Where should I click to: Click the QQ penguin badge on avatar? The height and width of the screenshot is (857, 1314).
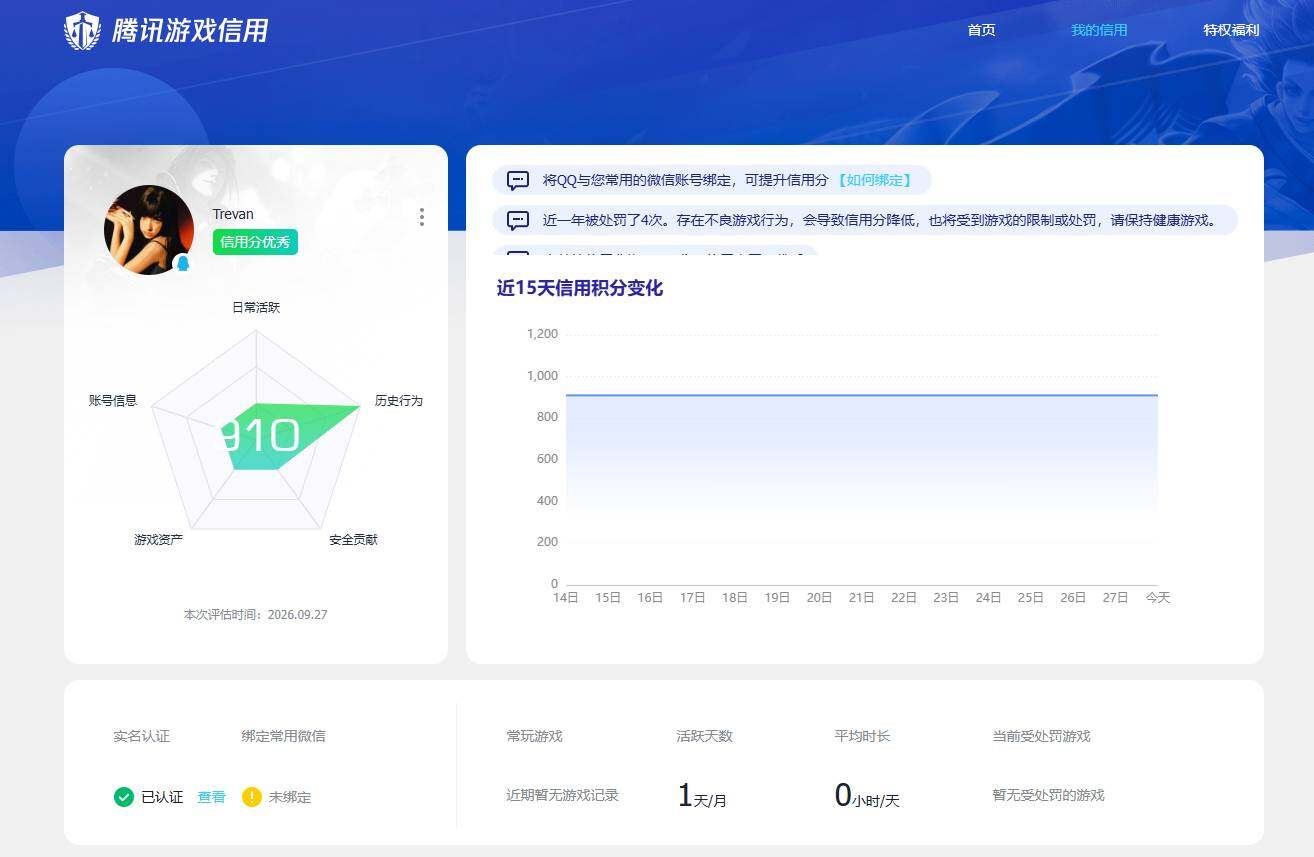point(183,263)
